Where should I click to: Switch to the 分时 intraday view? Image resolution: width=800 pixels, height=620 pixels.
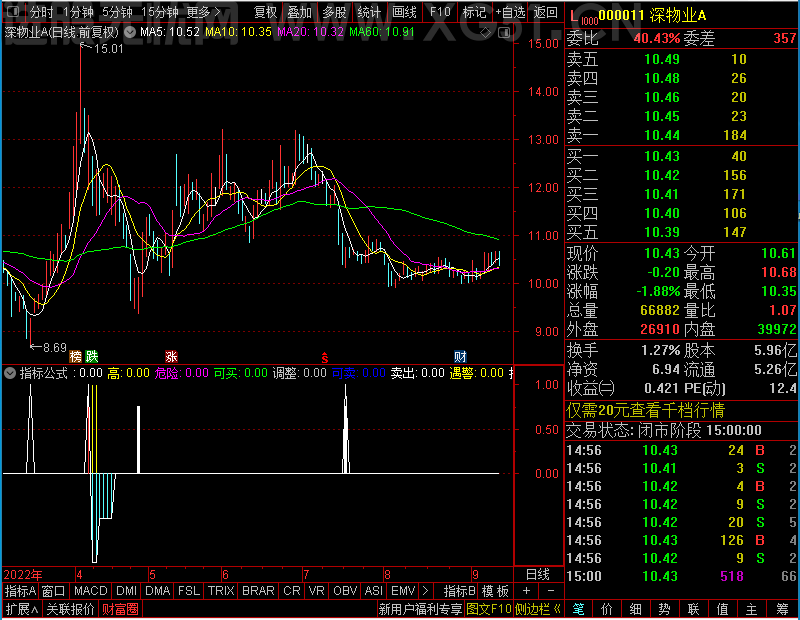click(41, 11)
